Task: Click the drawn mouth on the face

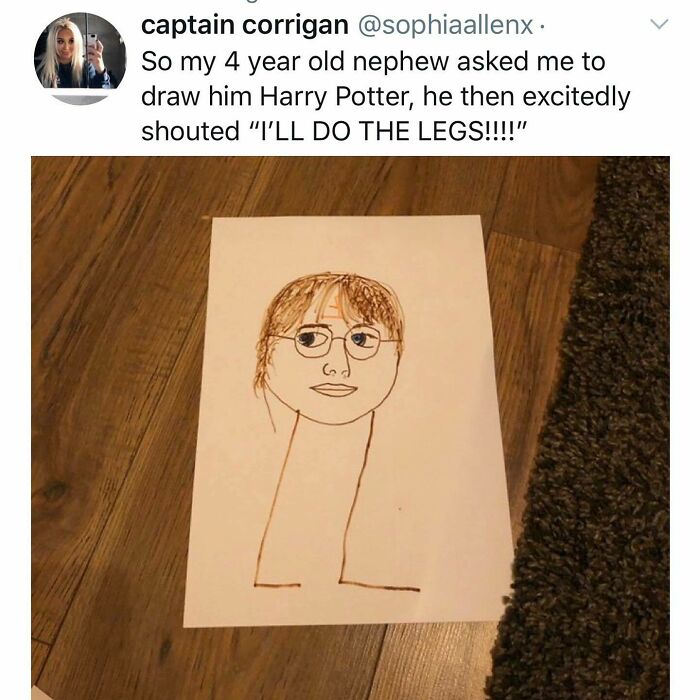Action: pos(334,389)
